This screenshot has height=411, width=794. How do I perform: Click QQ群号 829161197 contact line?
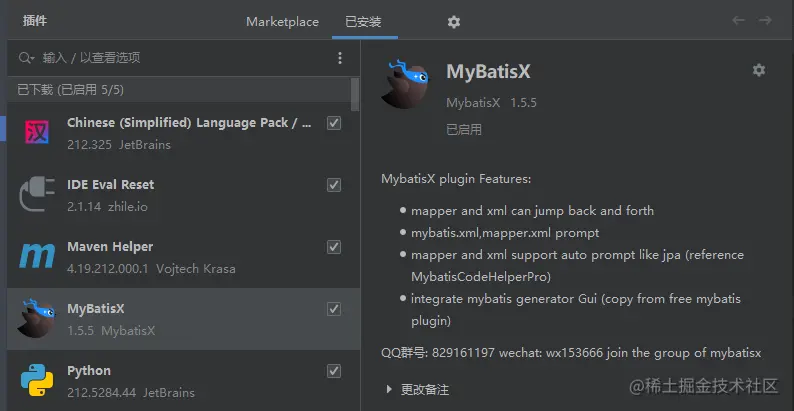571,353
